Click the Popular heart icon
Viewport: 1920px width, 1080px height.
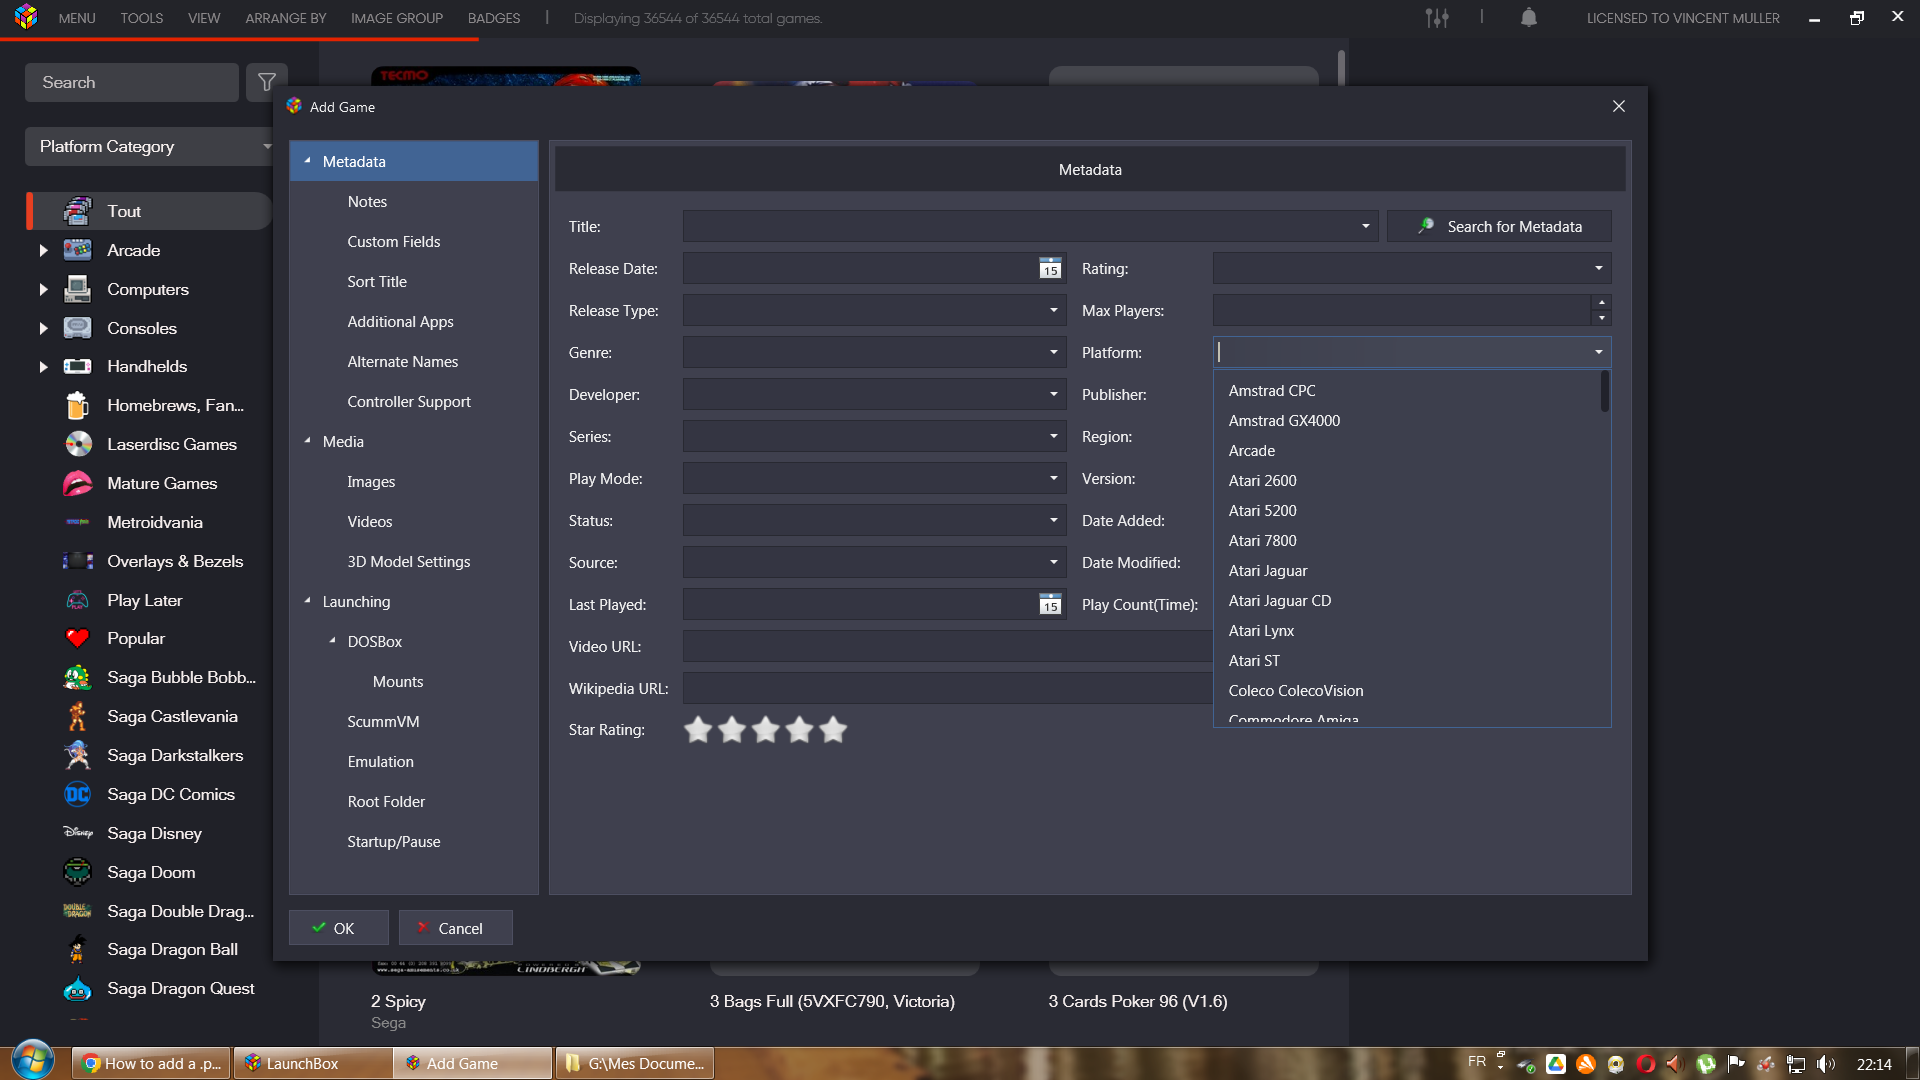tap(78, 638)
